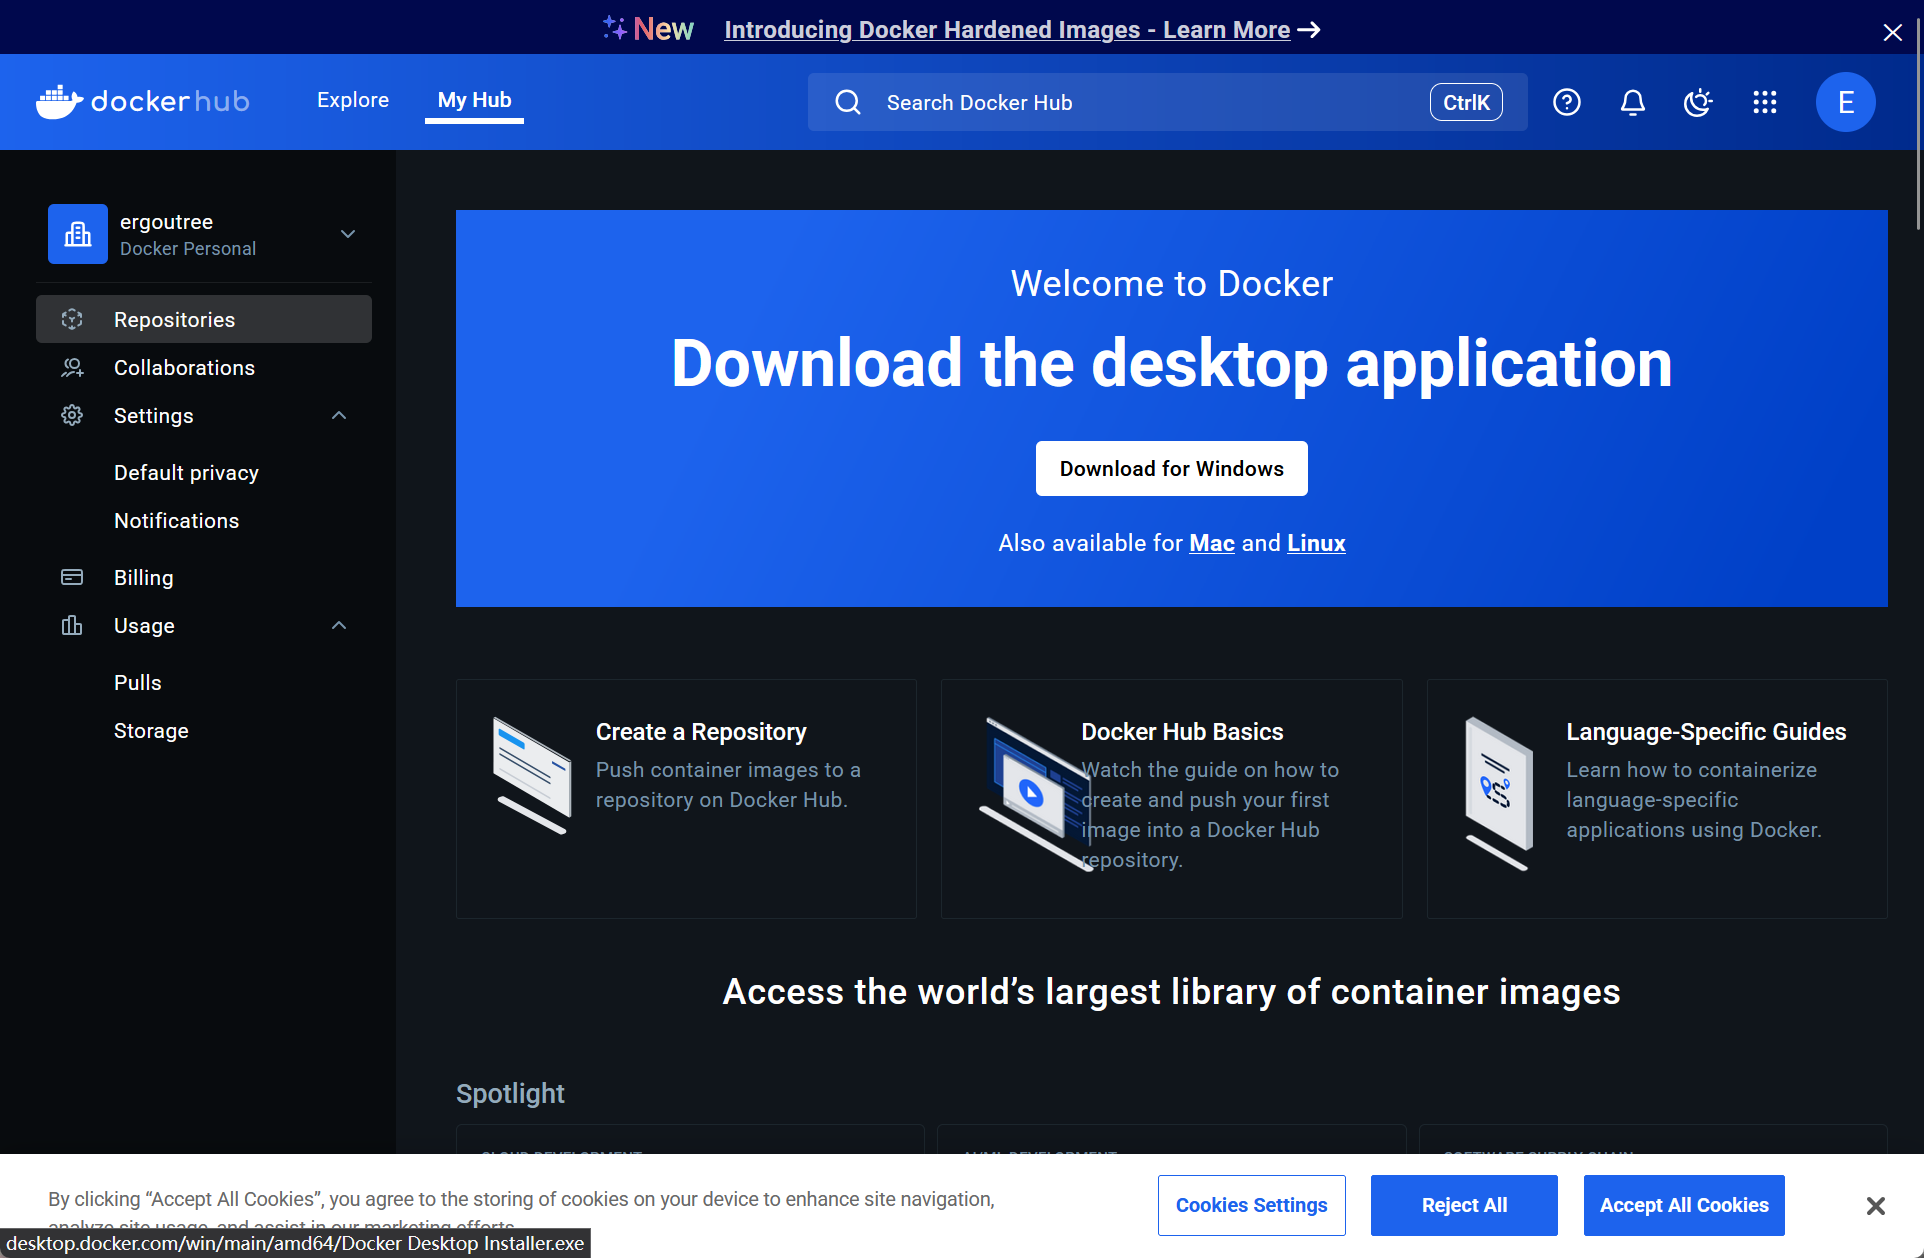The image size is (1924, 1258).
Task: Click Reject All cookies
Action: coord(1464,1205)
